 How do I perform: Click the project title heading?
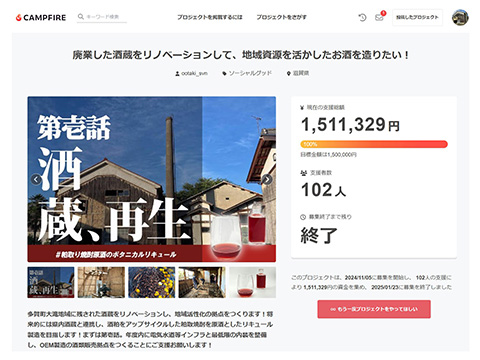pyautogui.click(x=240, y=55)
